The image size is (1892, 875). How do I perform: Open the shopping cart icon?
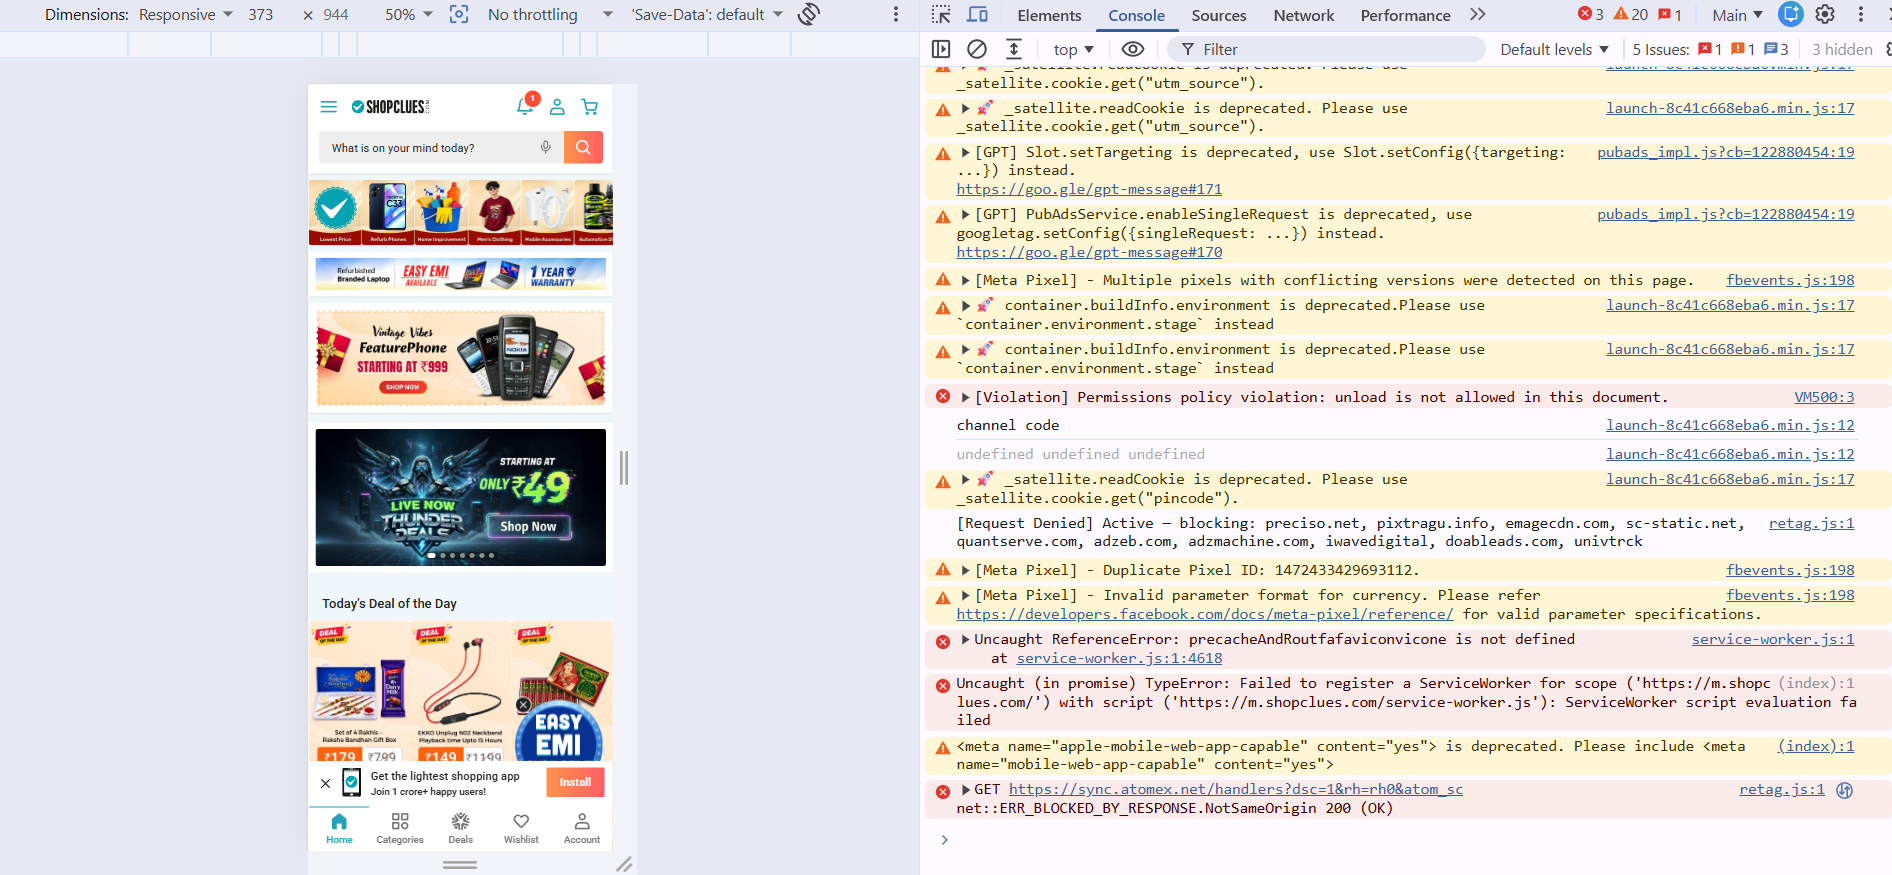590,107
